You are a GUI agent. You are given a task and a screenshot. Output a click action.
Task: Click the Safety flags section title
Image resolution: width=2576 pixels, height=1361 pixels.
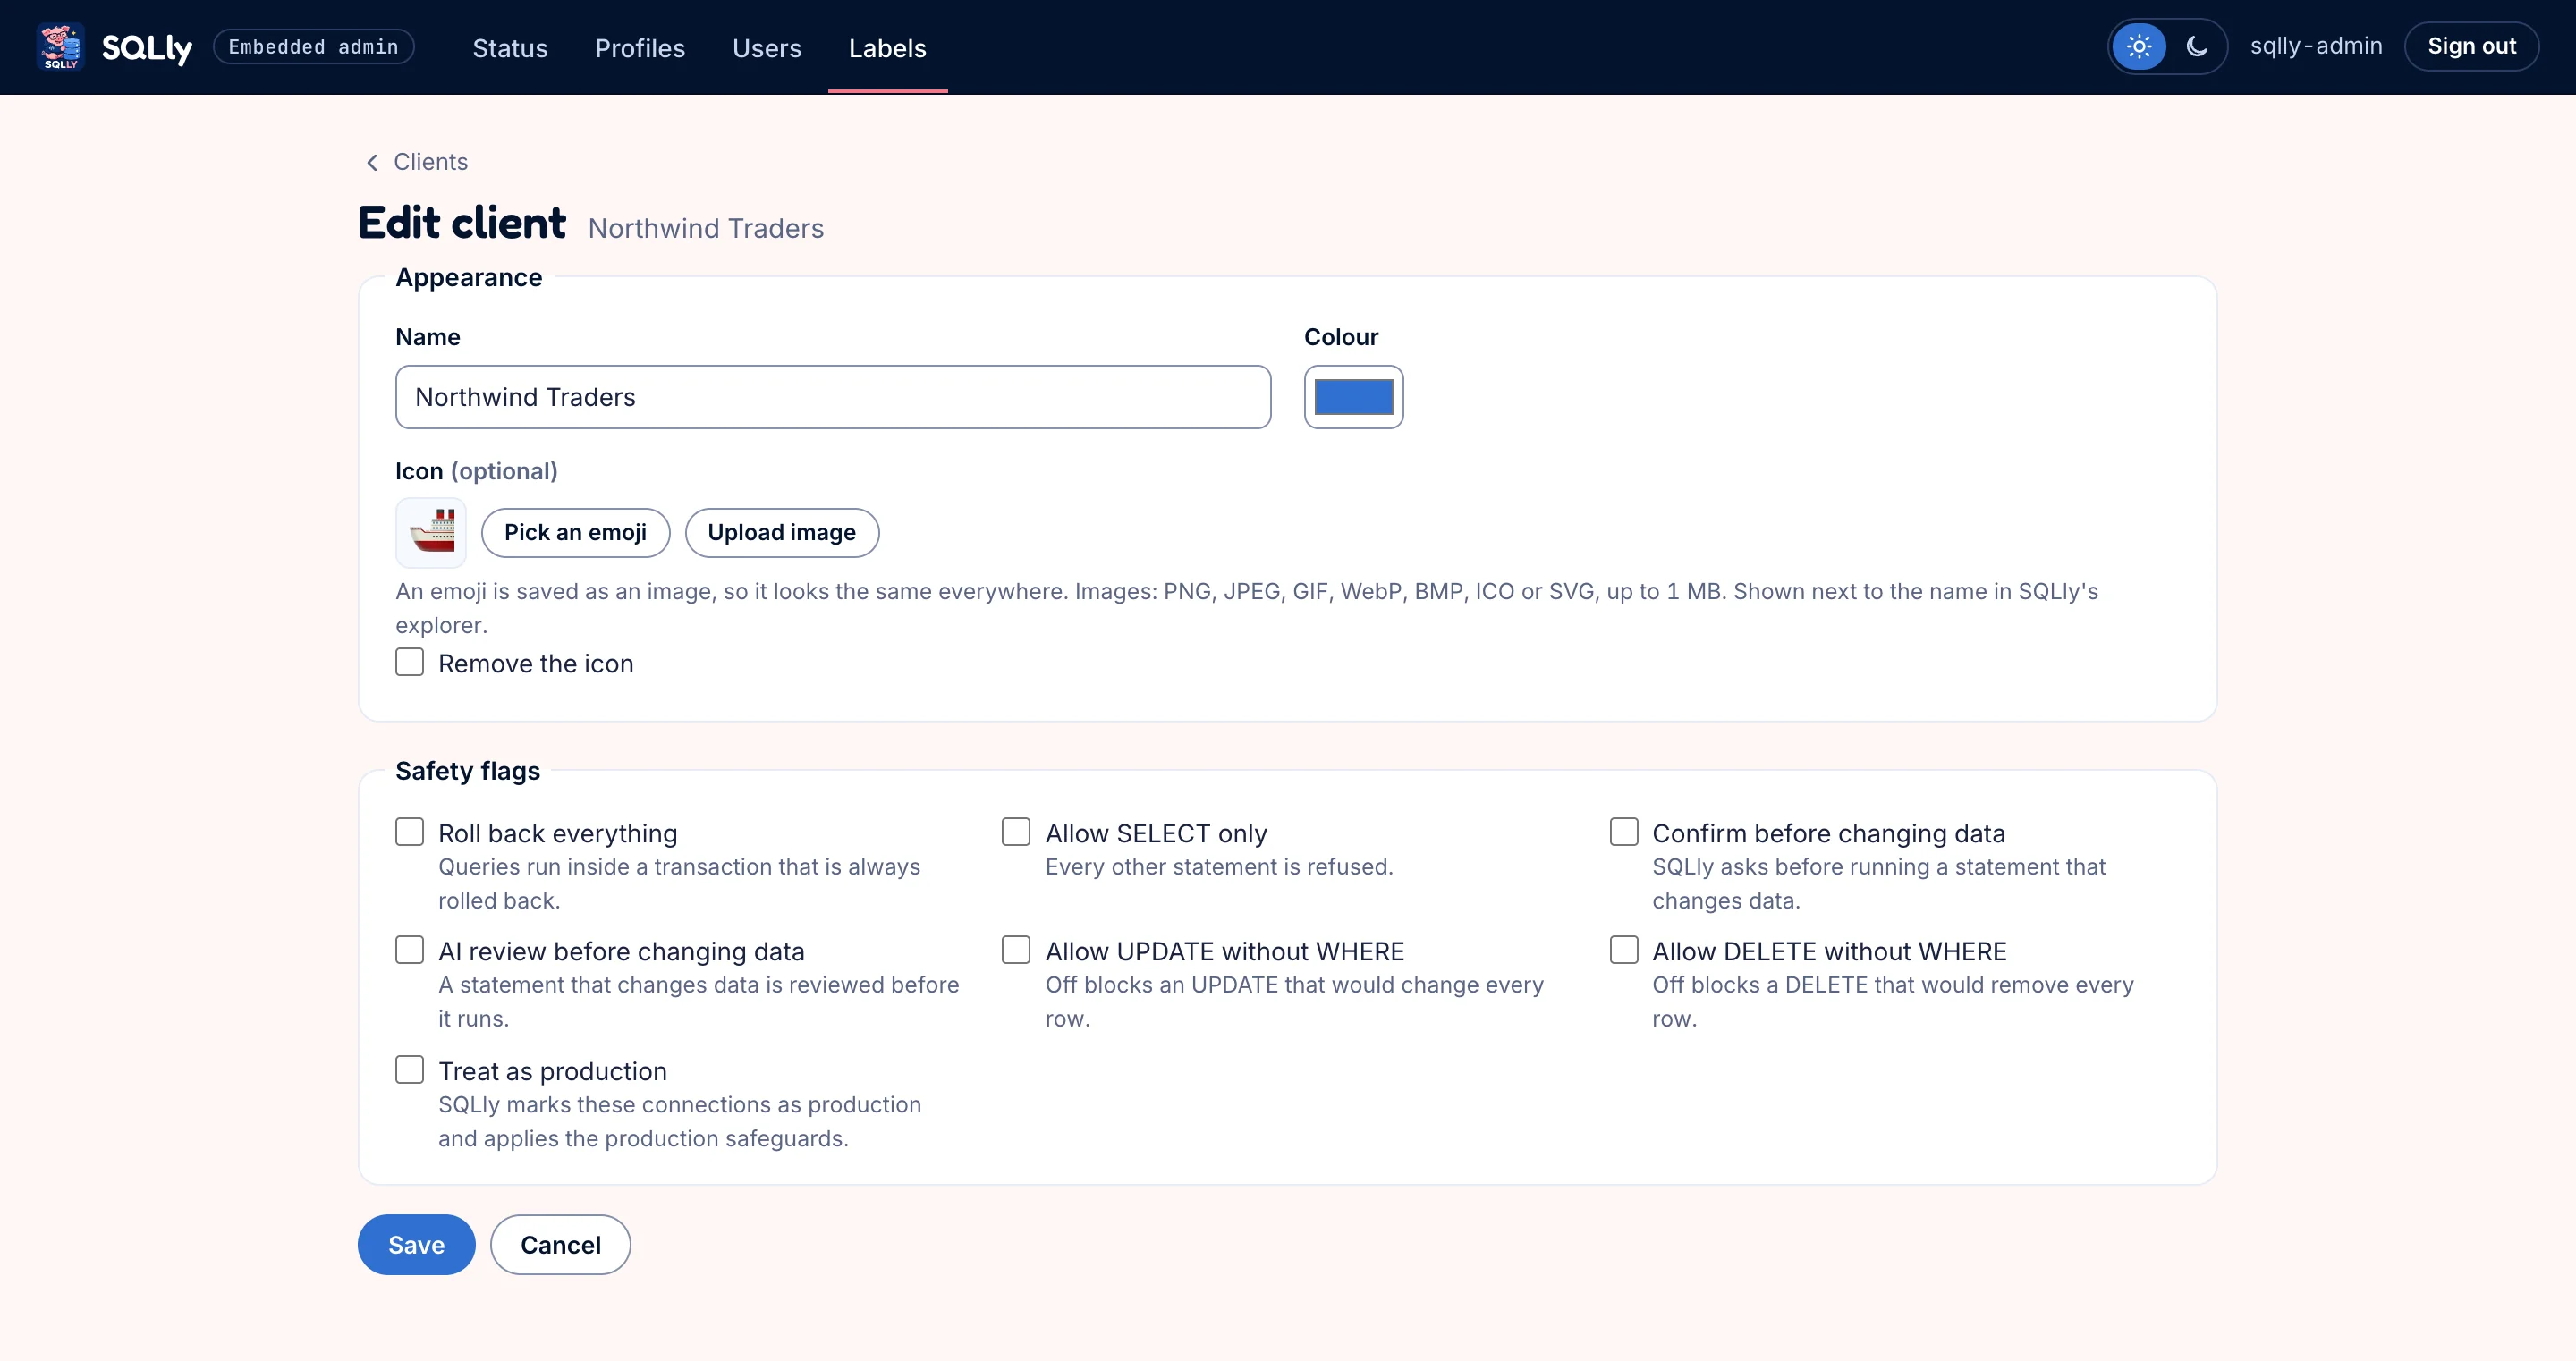[x=467, y=771]
